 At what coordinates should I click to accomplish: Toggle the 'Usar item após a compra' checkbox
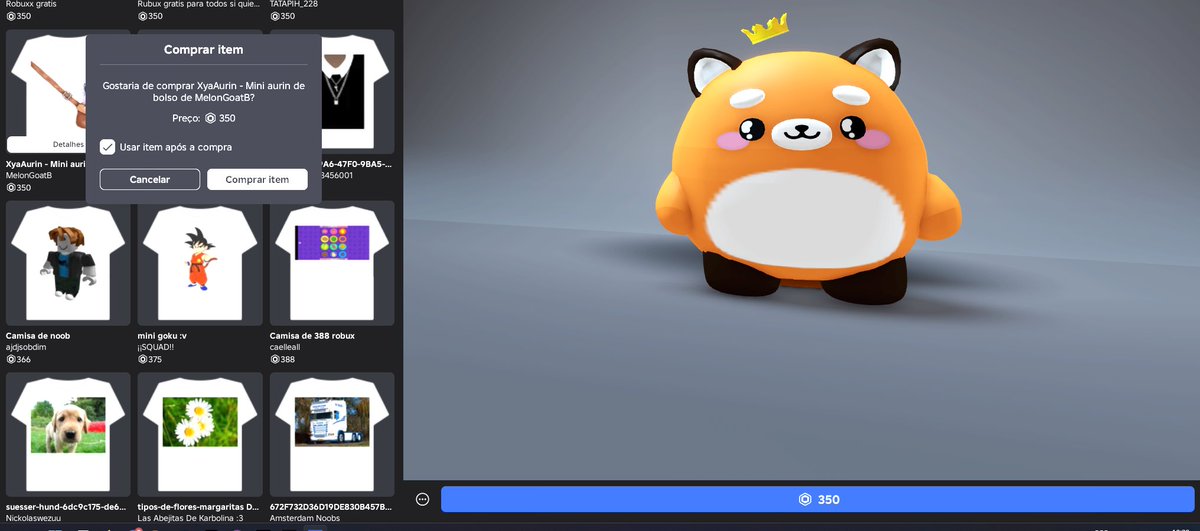point(108,147)
